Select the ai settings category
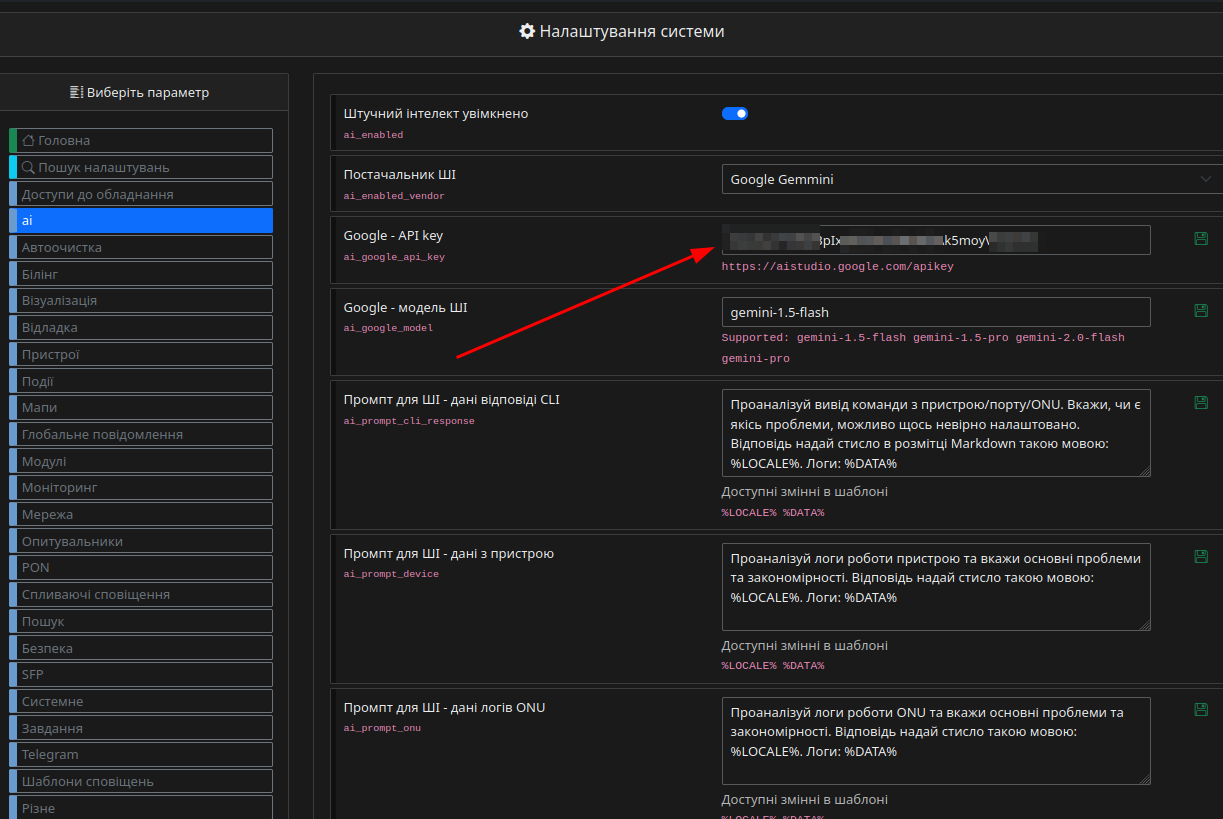The height and width of the screenshot is (819, 1223). point(141,221)
